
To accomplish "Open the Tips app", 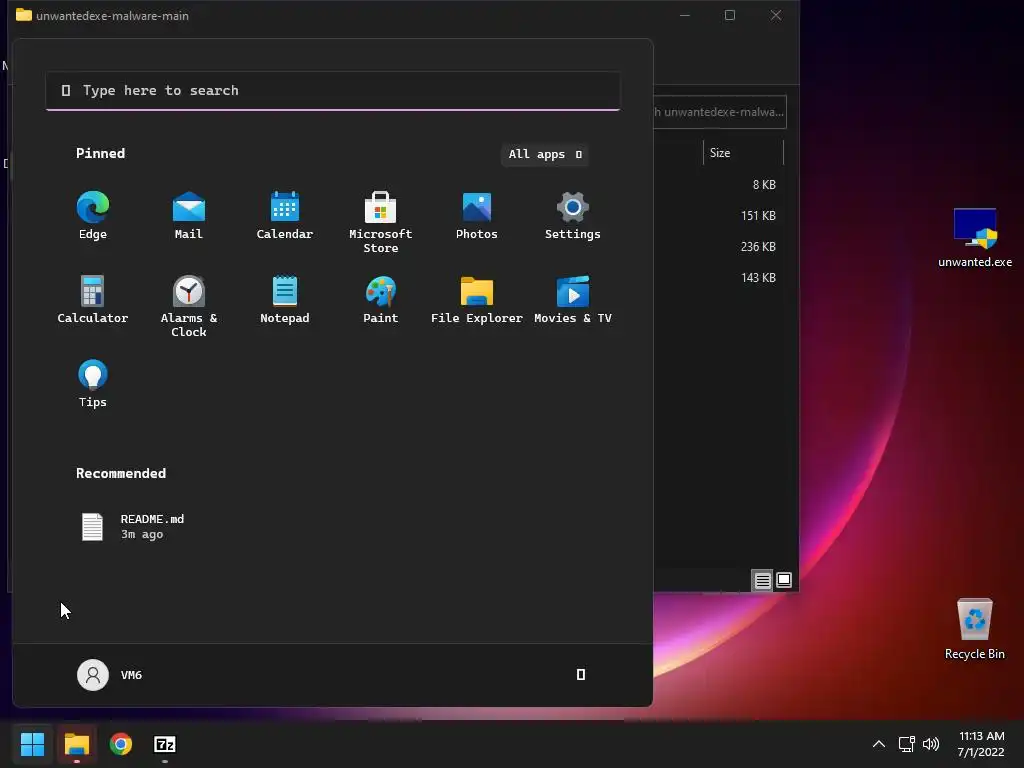I will (93, 384).
